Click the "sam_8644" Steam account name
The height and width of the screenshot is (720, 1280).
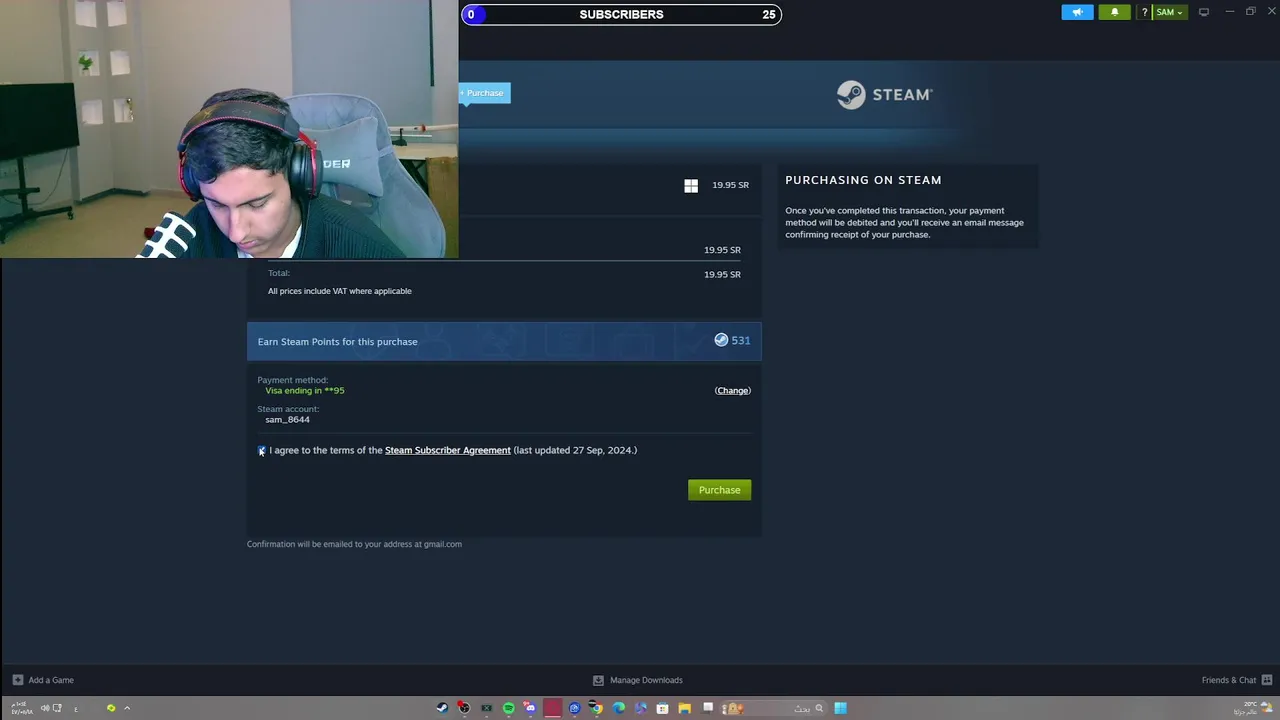[287, 420]
